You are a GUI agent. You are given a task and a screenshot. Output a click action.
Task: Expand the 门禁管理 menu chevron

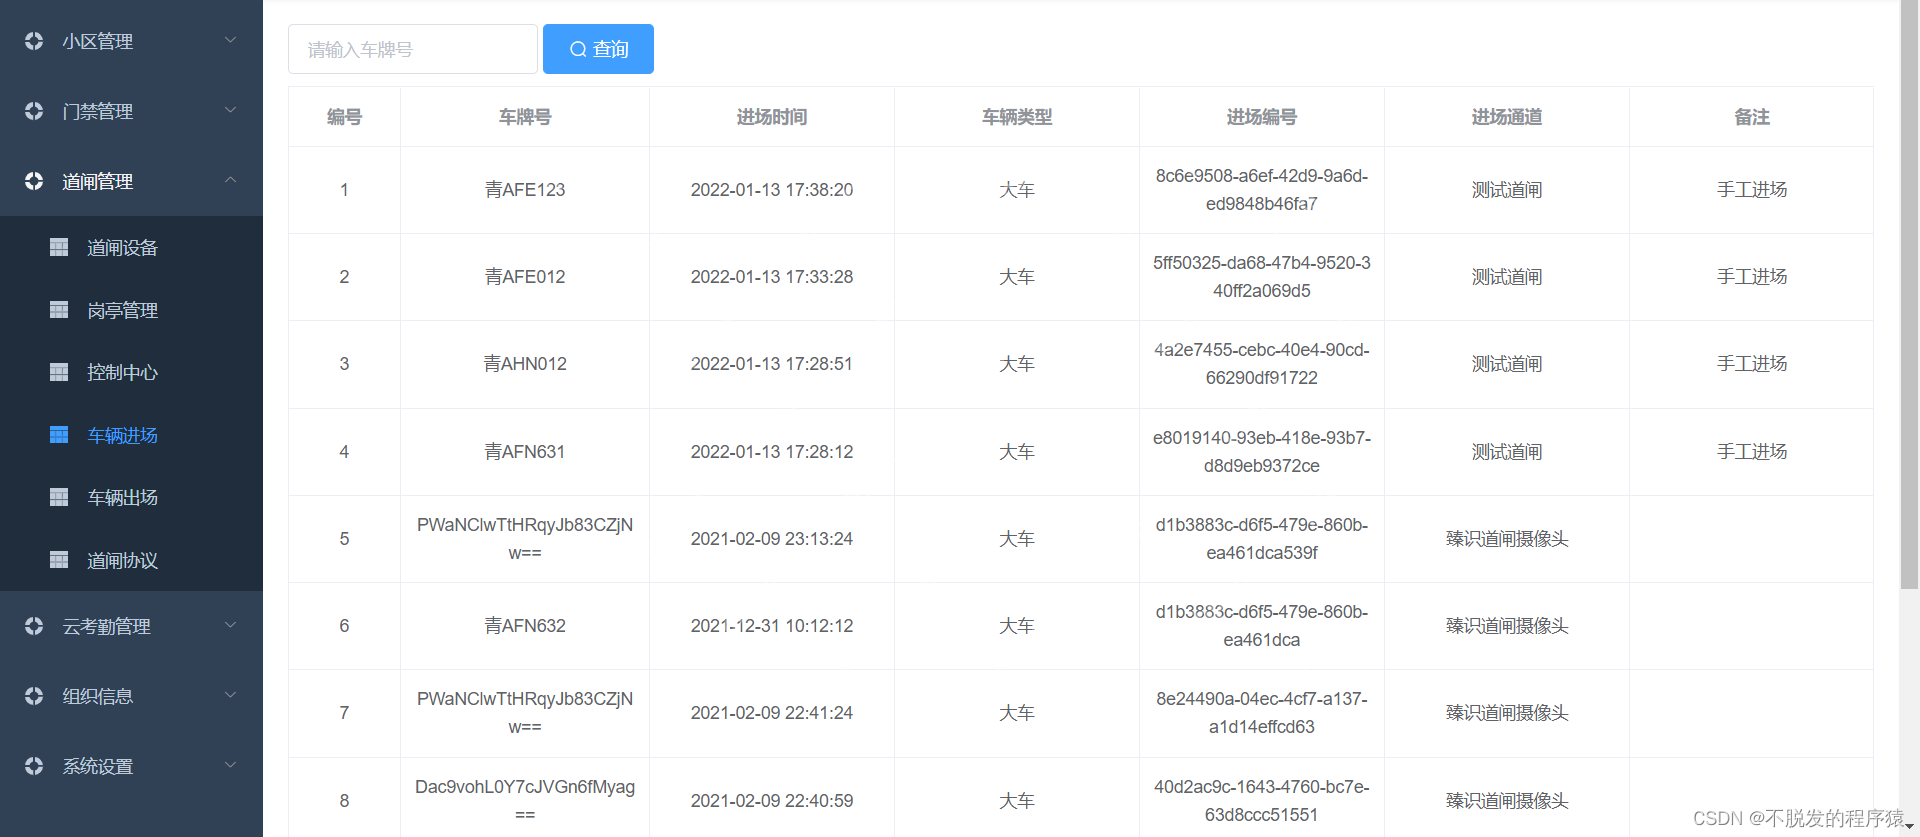coord(230,110)
